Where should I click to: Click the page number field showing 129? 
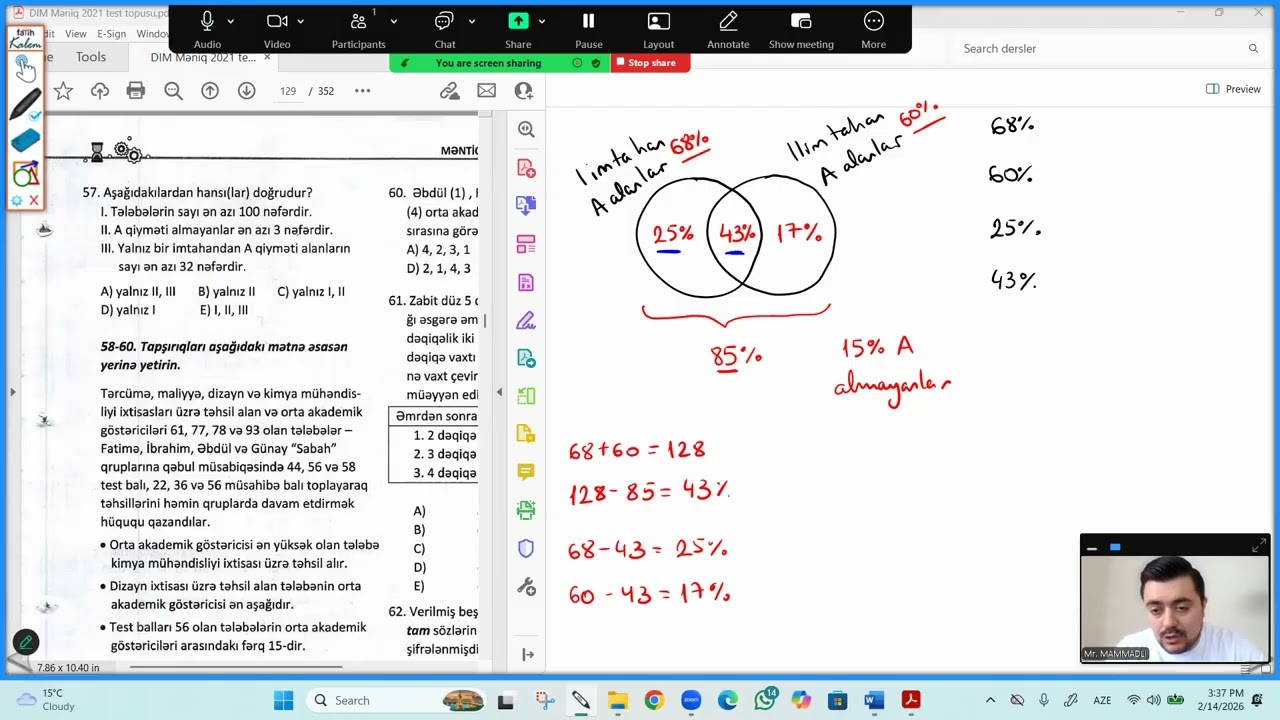(288, 91)
